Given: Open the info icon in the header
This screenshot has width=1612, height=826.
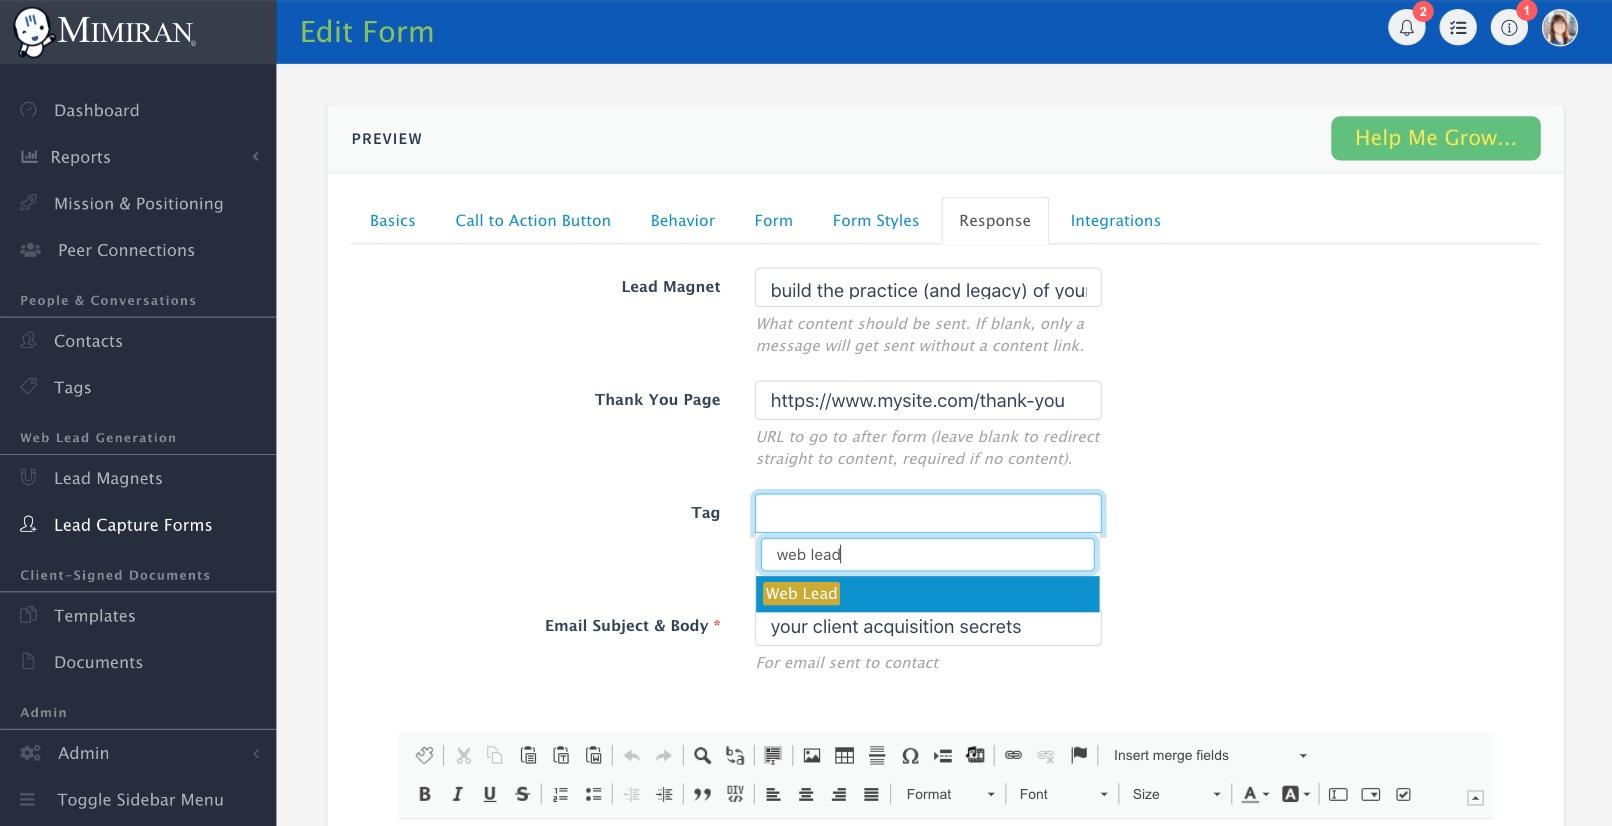Looking at the screenshot, I should (1509, 28).
